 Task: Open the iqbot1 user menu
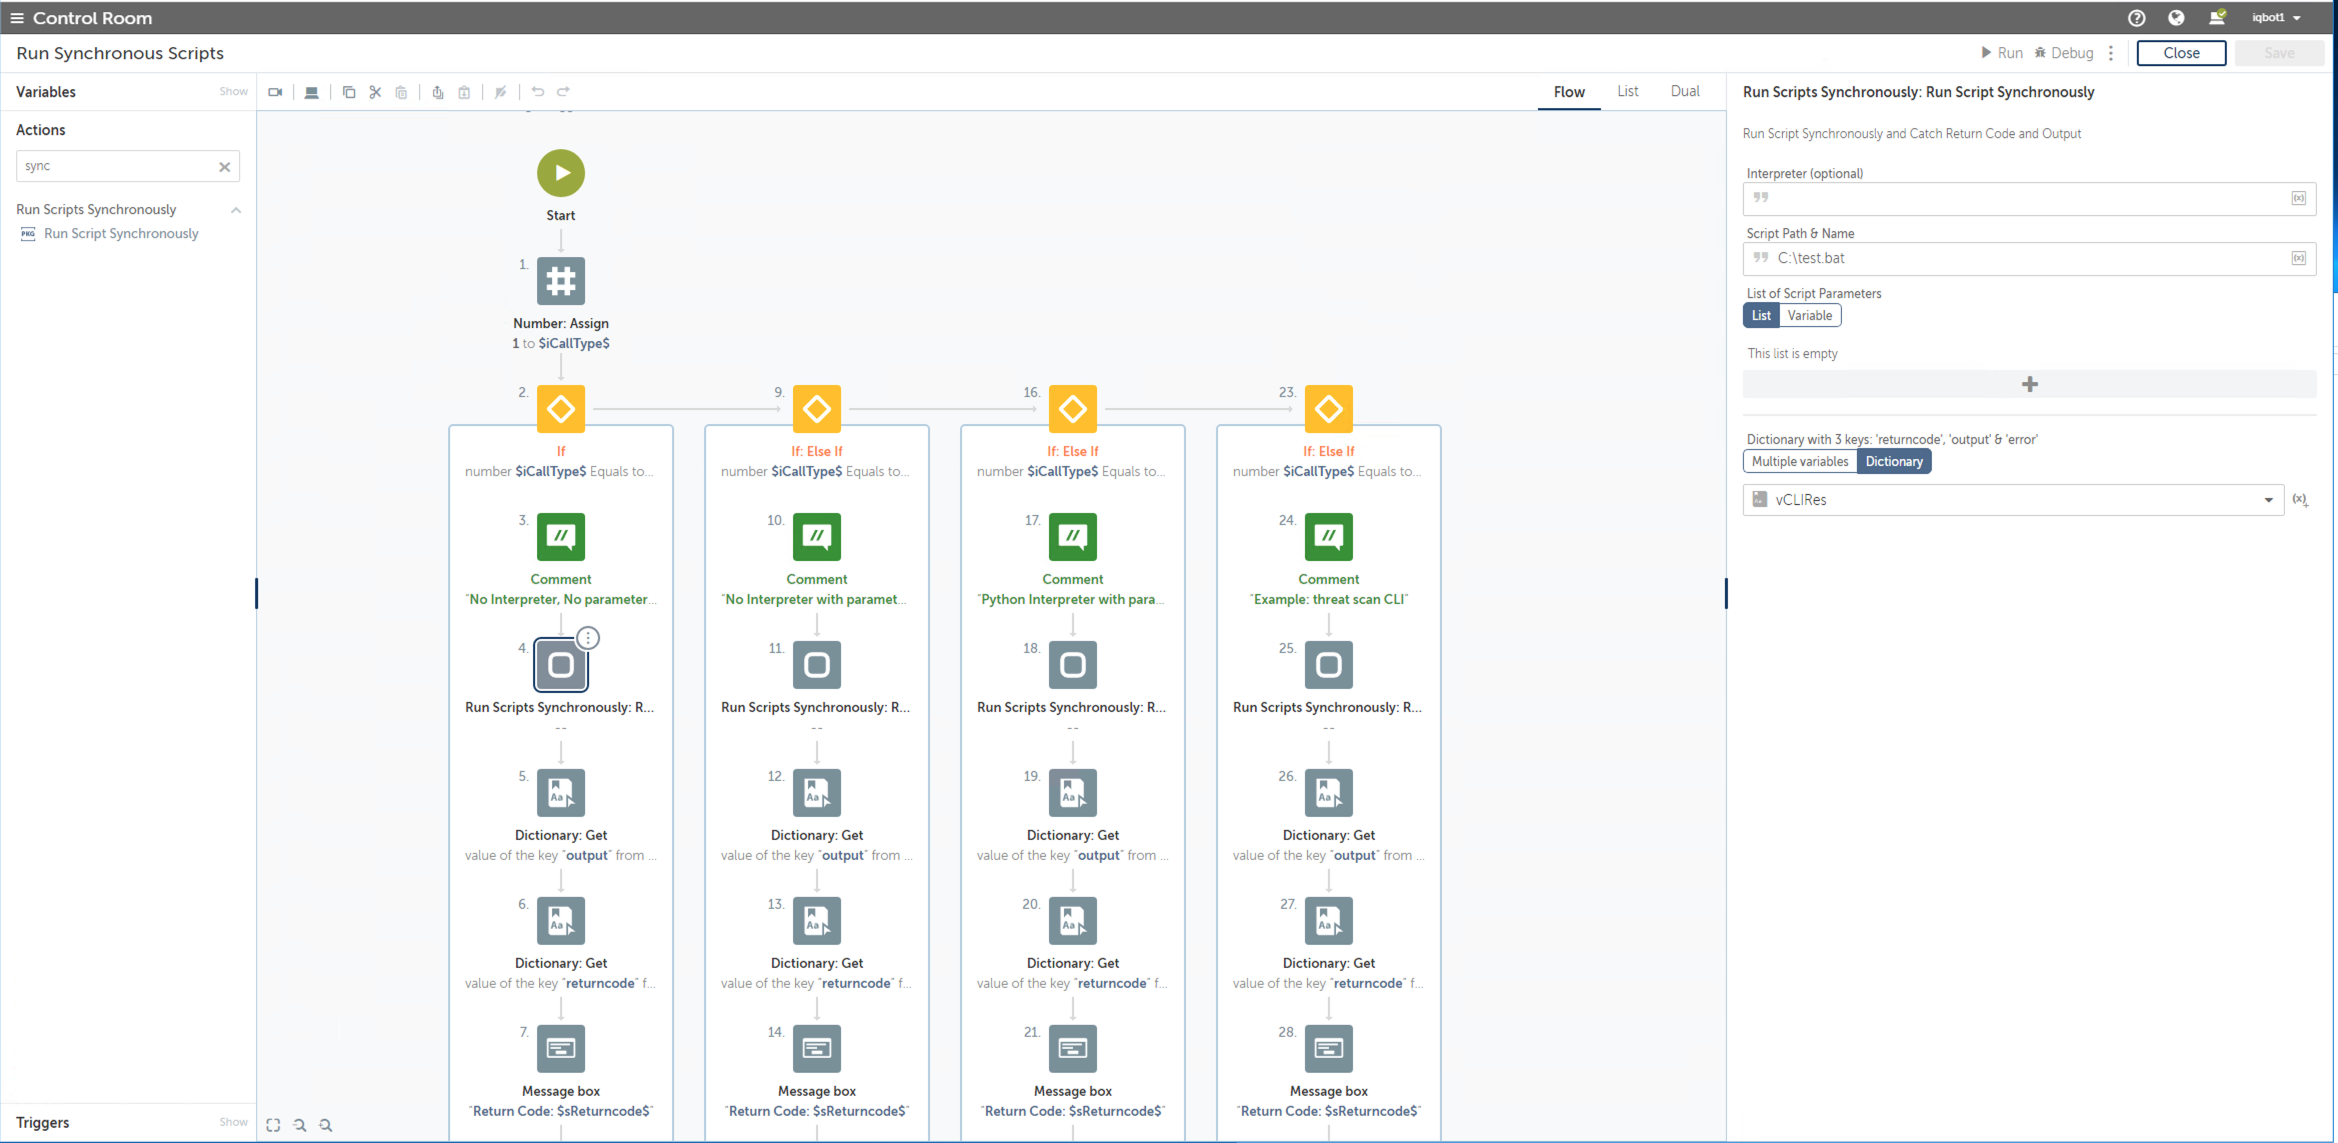(x=2275, y=18)
